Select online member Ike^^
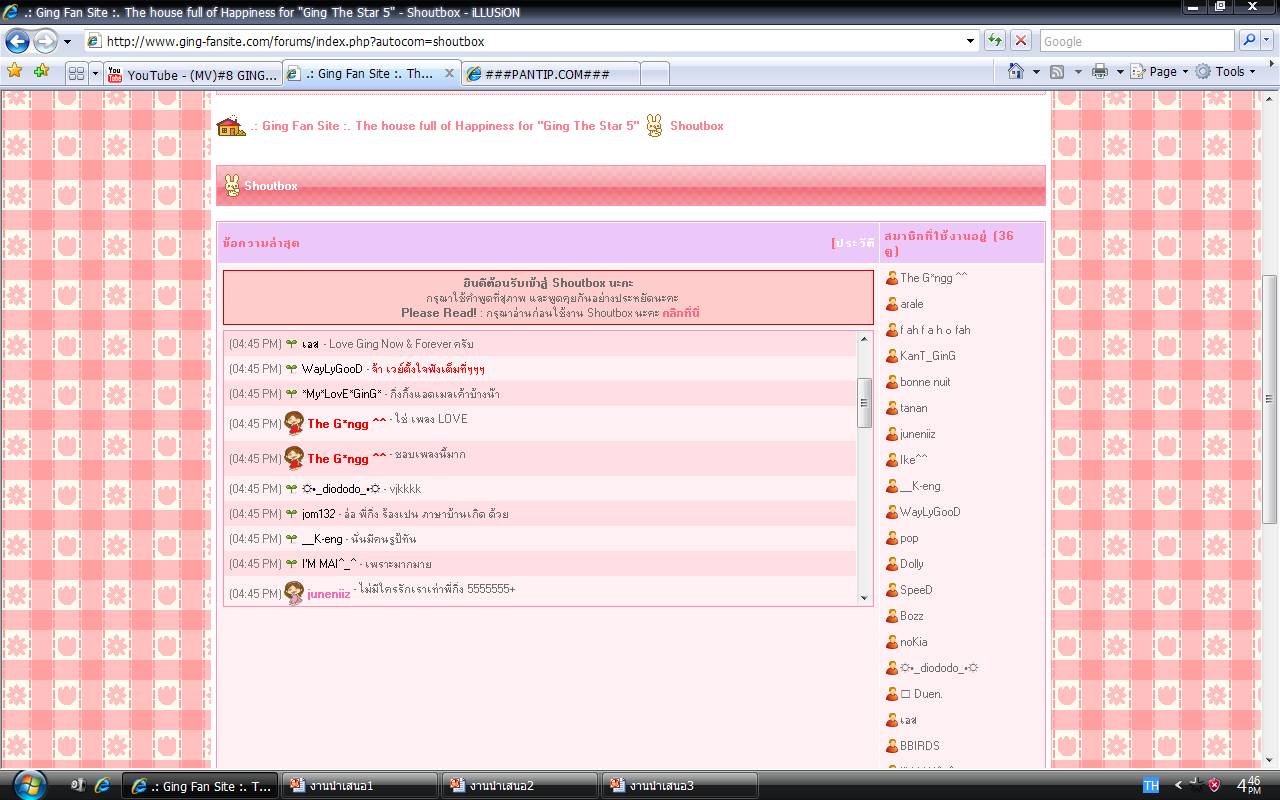The width and height of the screenshot is (1280, 800). coord(913,460)
